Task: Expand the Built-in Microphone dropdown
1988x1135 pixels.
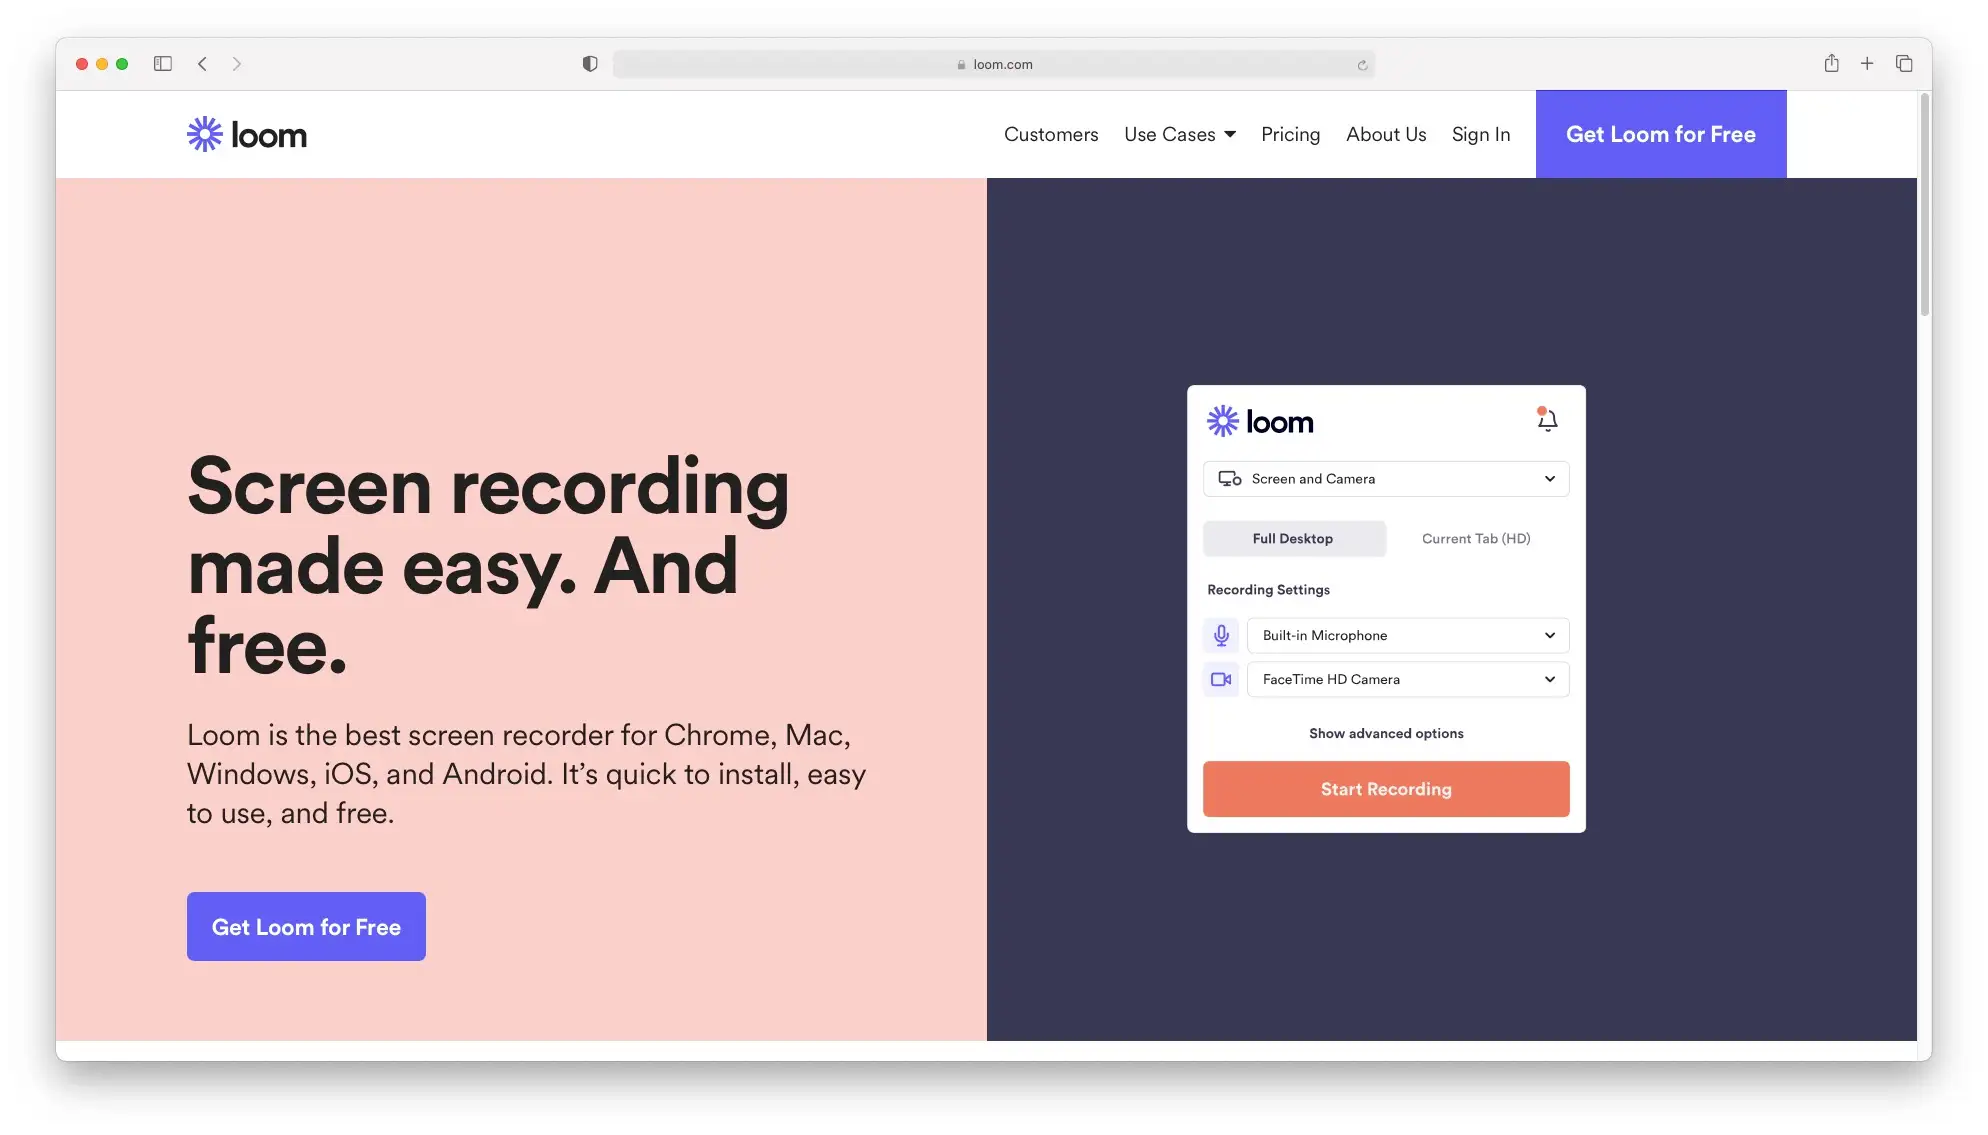Action: 1550,635
